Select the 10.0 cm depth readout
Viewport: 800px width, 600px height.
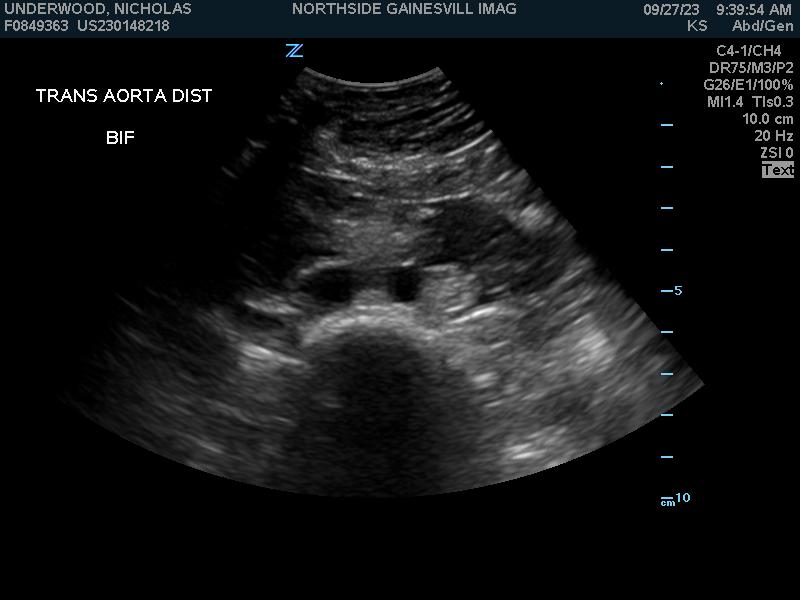767,119
